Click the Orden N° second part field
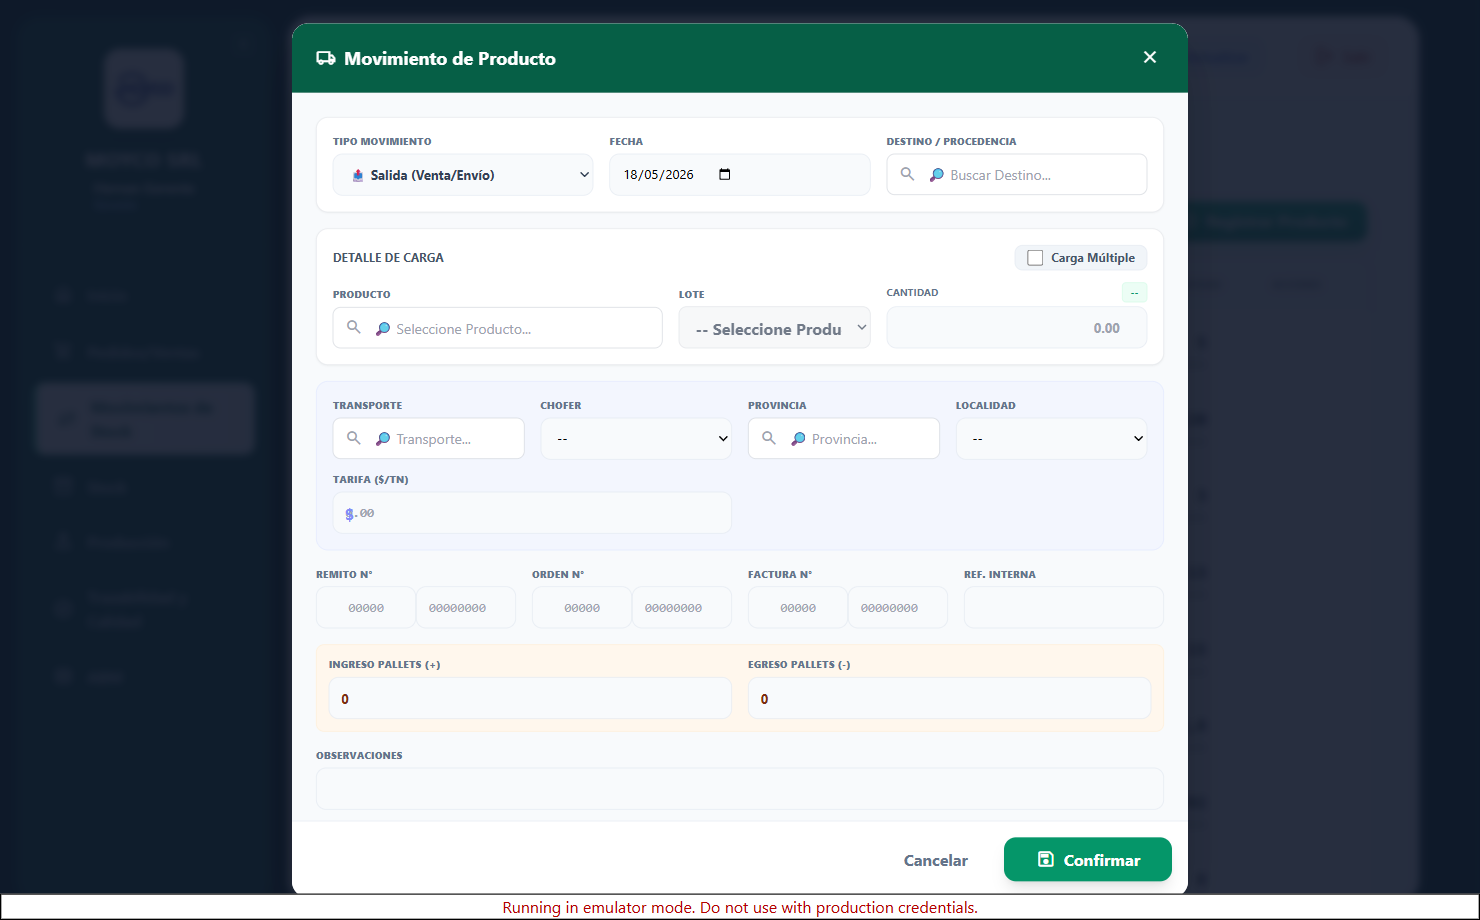 682,608
